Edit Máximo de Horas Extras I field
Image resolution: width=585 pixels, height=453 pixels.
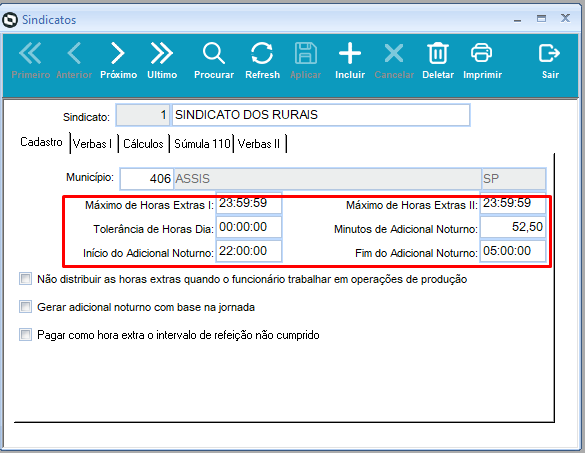[x=249, y=203]
